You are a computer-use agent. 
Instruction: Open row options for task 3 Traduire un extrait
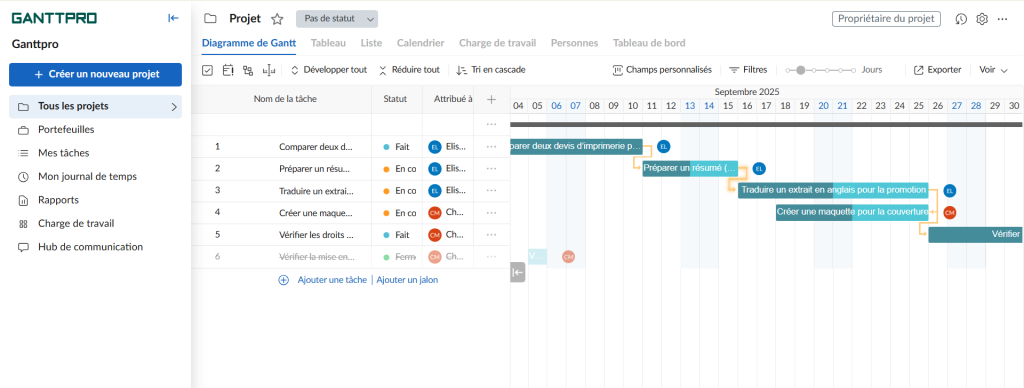click(x=492, y=191)
